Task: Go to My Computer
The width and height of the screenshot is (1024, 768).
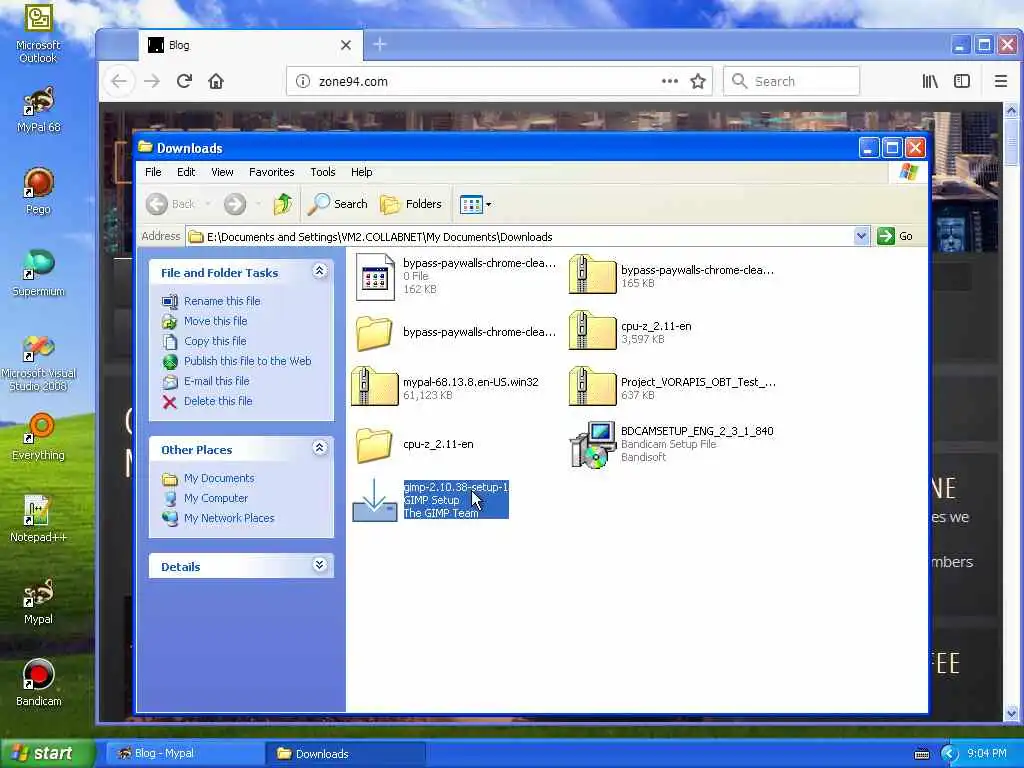Action: [205, 498]
